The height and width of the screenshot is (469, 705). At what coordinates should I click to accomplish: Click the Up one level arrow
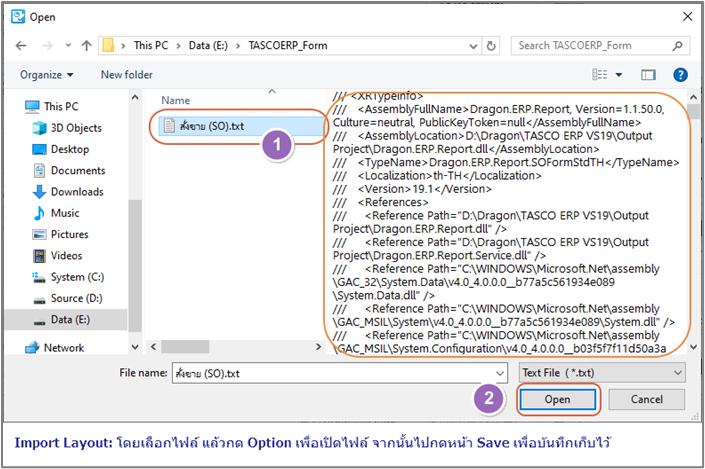click(x=86, y=45)
